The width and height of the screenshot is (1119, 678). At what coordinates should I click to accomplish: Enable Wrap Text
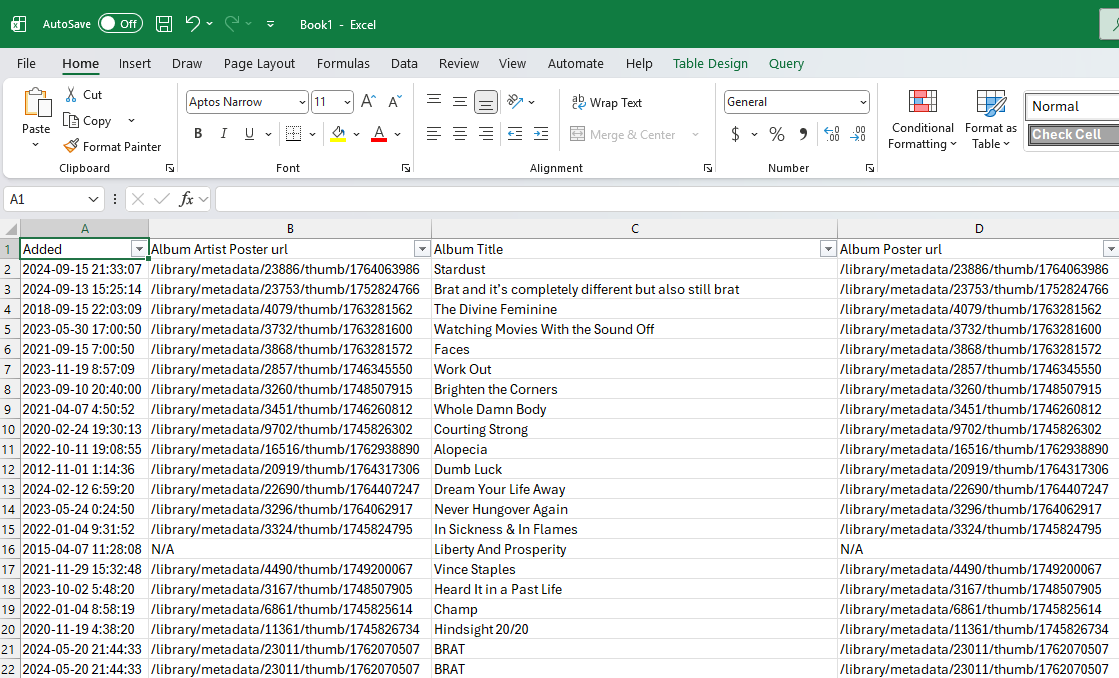(x=606, y=102)
